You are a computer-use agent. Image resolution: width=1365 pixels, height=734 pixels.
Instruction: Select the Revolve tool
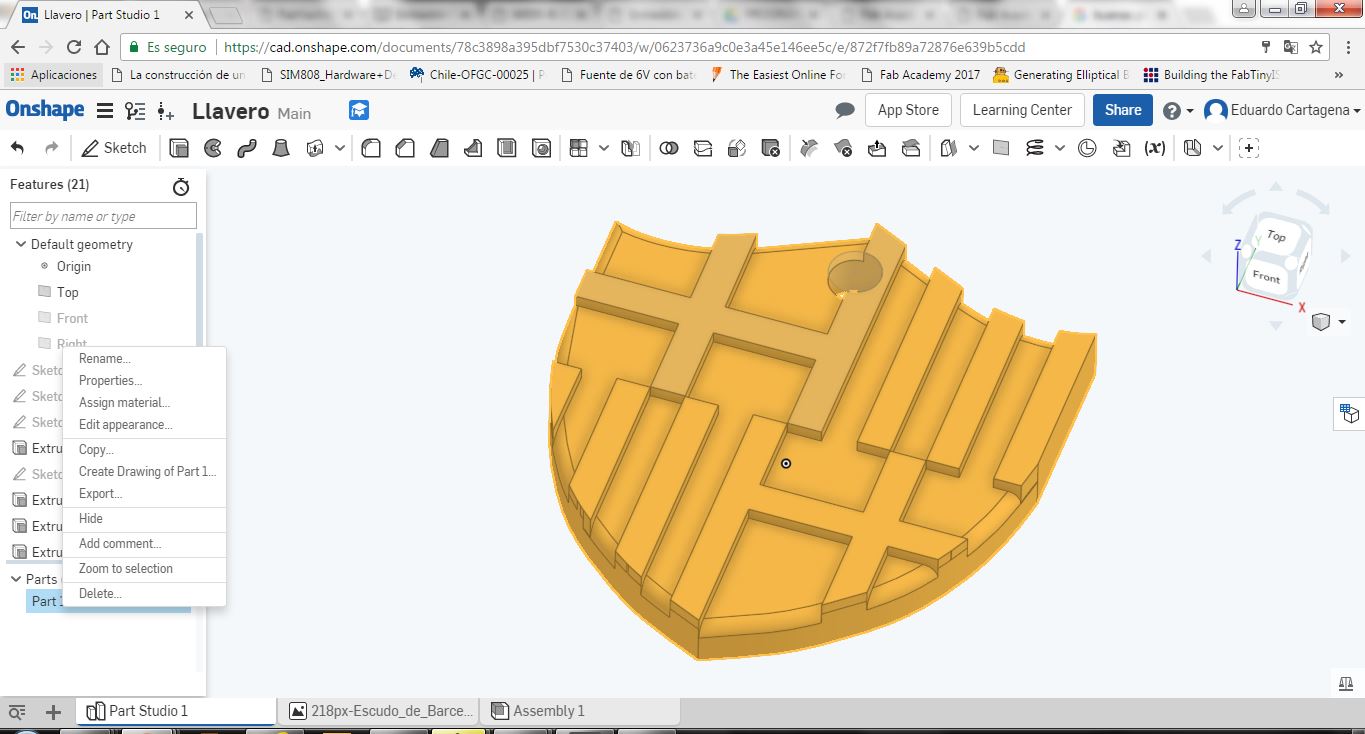pos(212,148)
